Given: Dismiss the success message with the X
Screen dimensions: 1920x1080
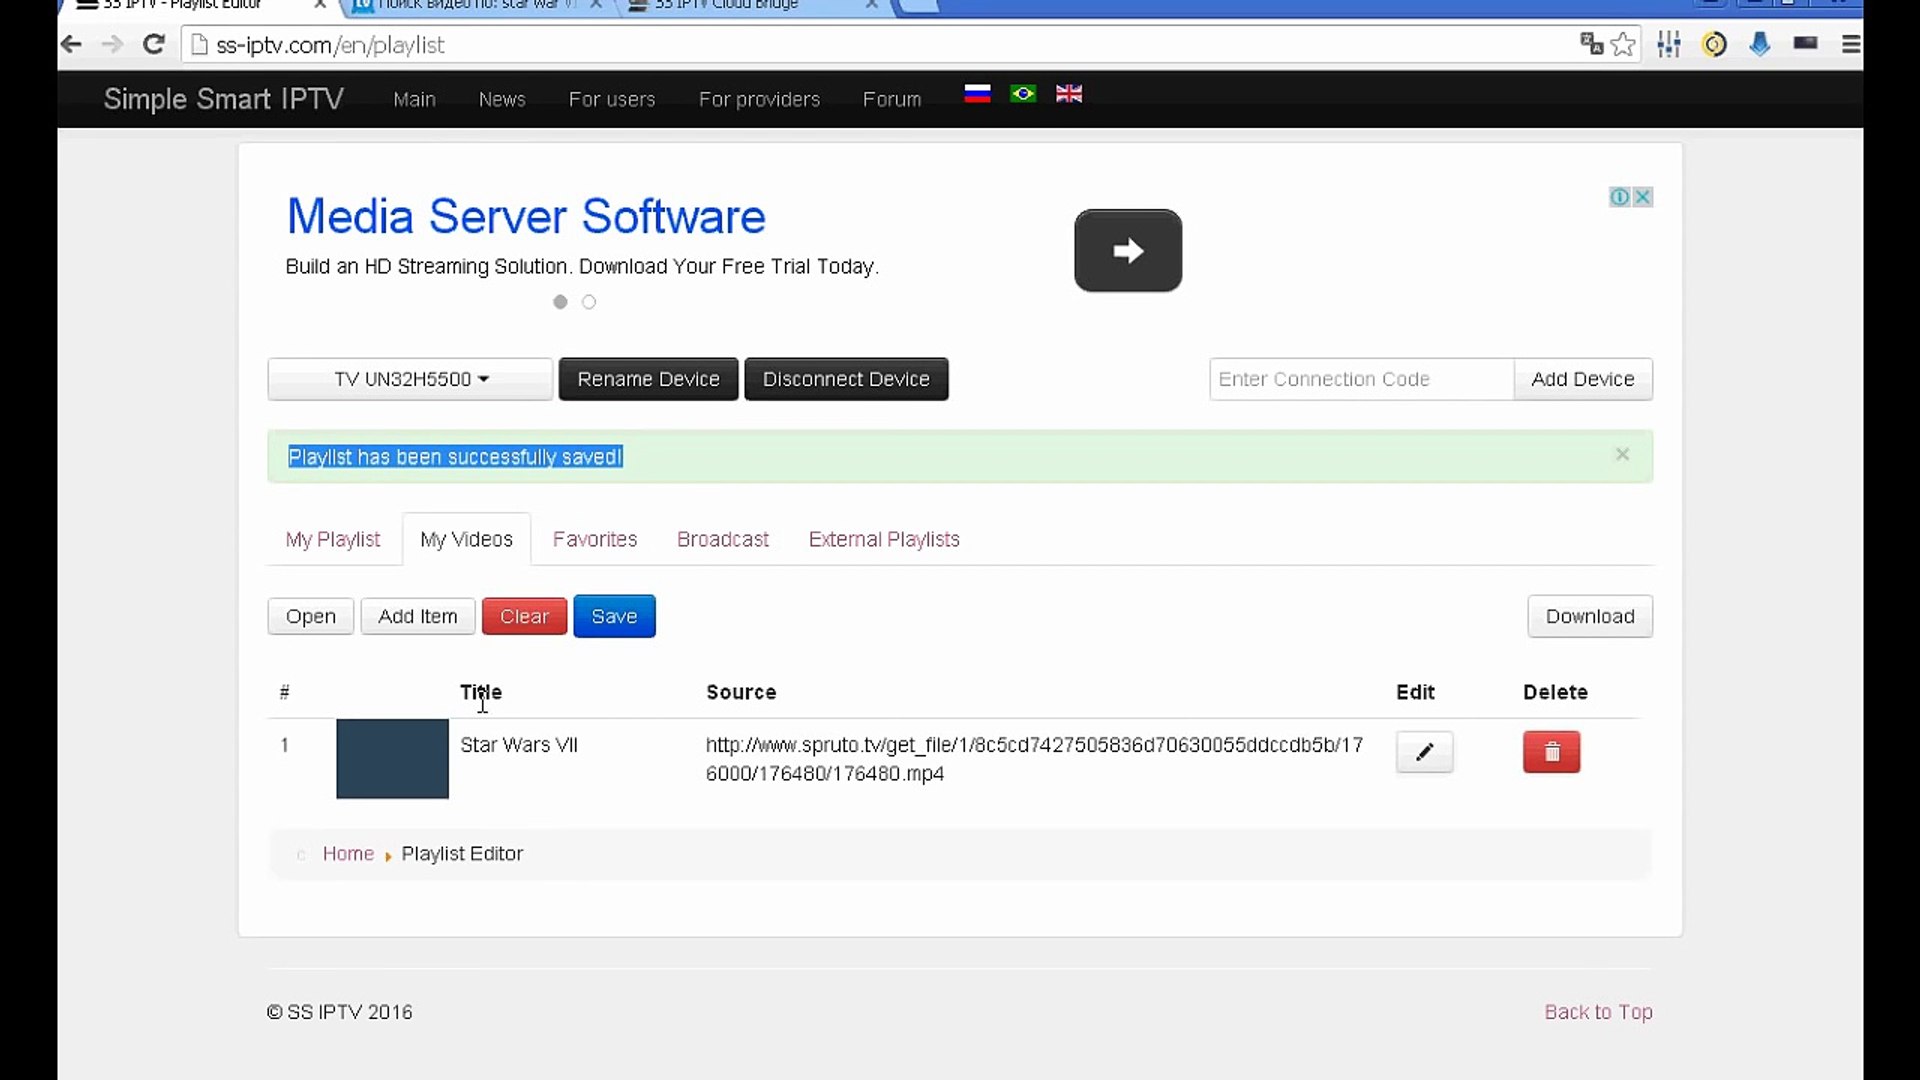Looking at the screenshot, I should (x=1622, y=454).
